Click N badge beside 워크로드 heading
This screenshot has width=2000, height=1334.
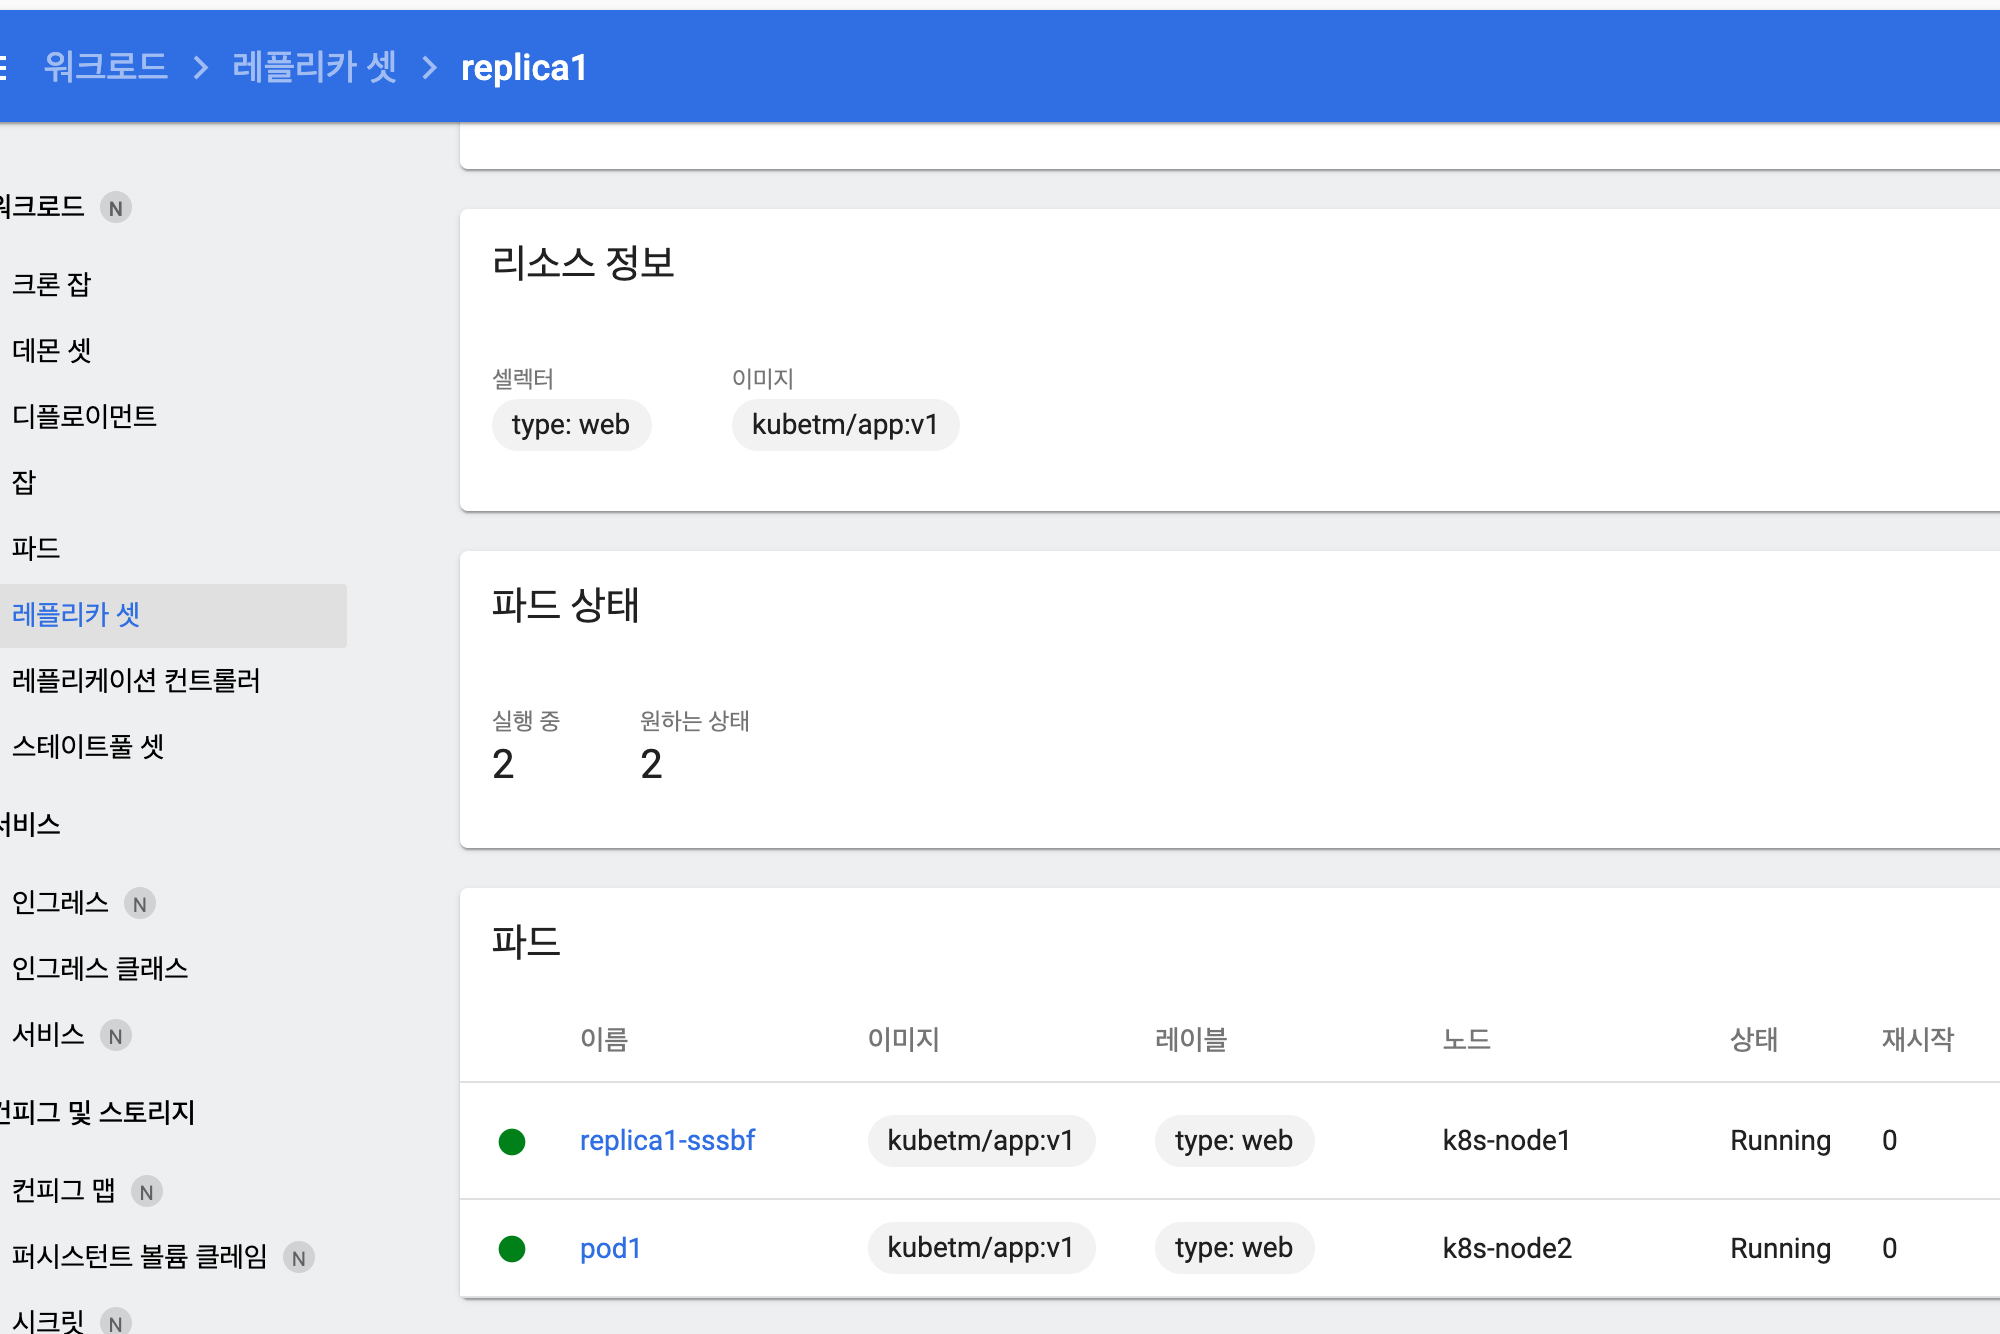point(116,208)
